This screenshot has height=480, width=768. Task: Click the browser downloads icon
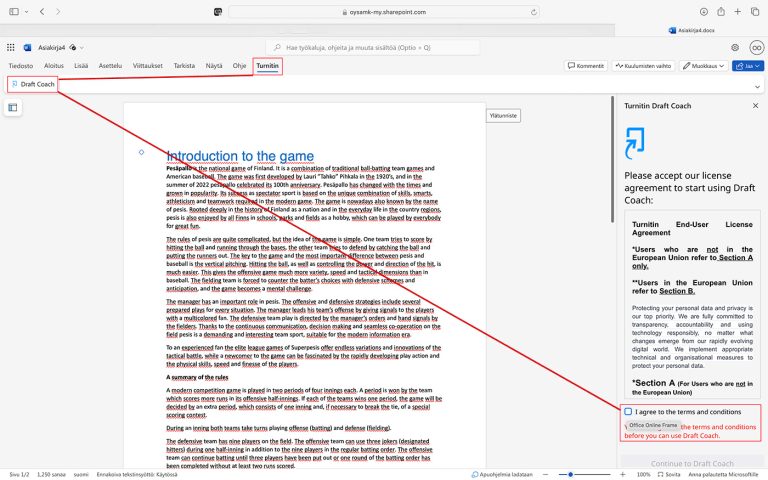pyautogui.click(x=705, y=11)
